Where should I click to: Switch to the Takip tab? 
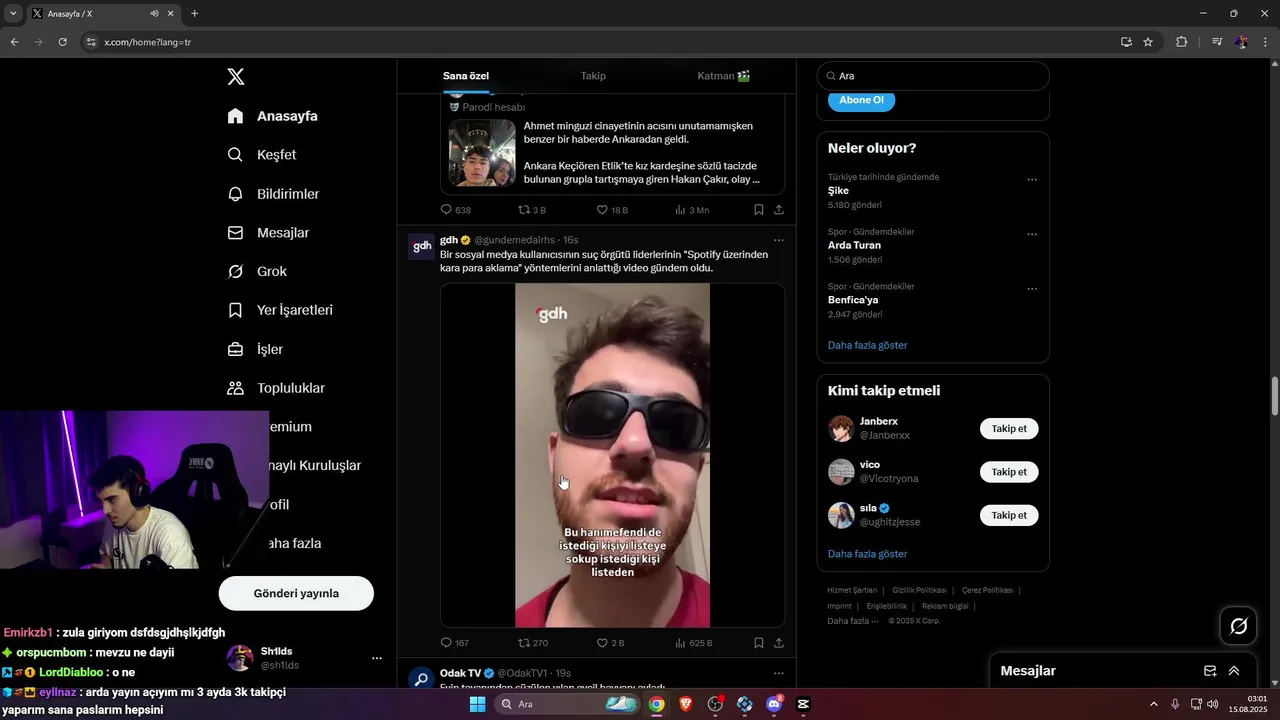point(593,76)
